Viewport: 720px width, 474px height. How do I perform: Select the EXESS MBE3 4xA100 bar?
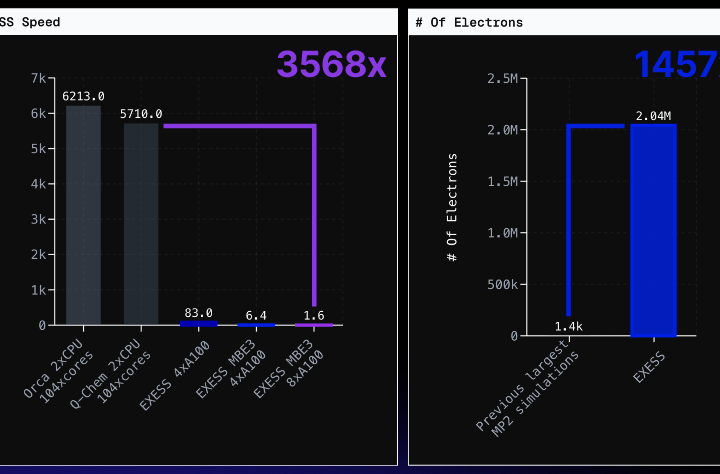click(256, 324)
